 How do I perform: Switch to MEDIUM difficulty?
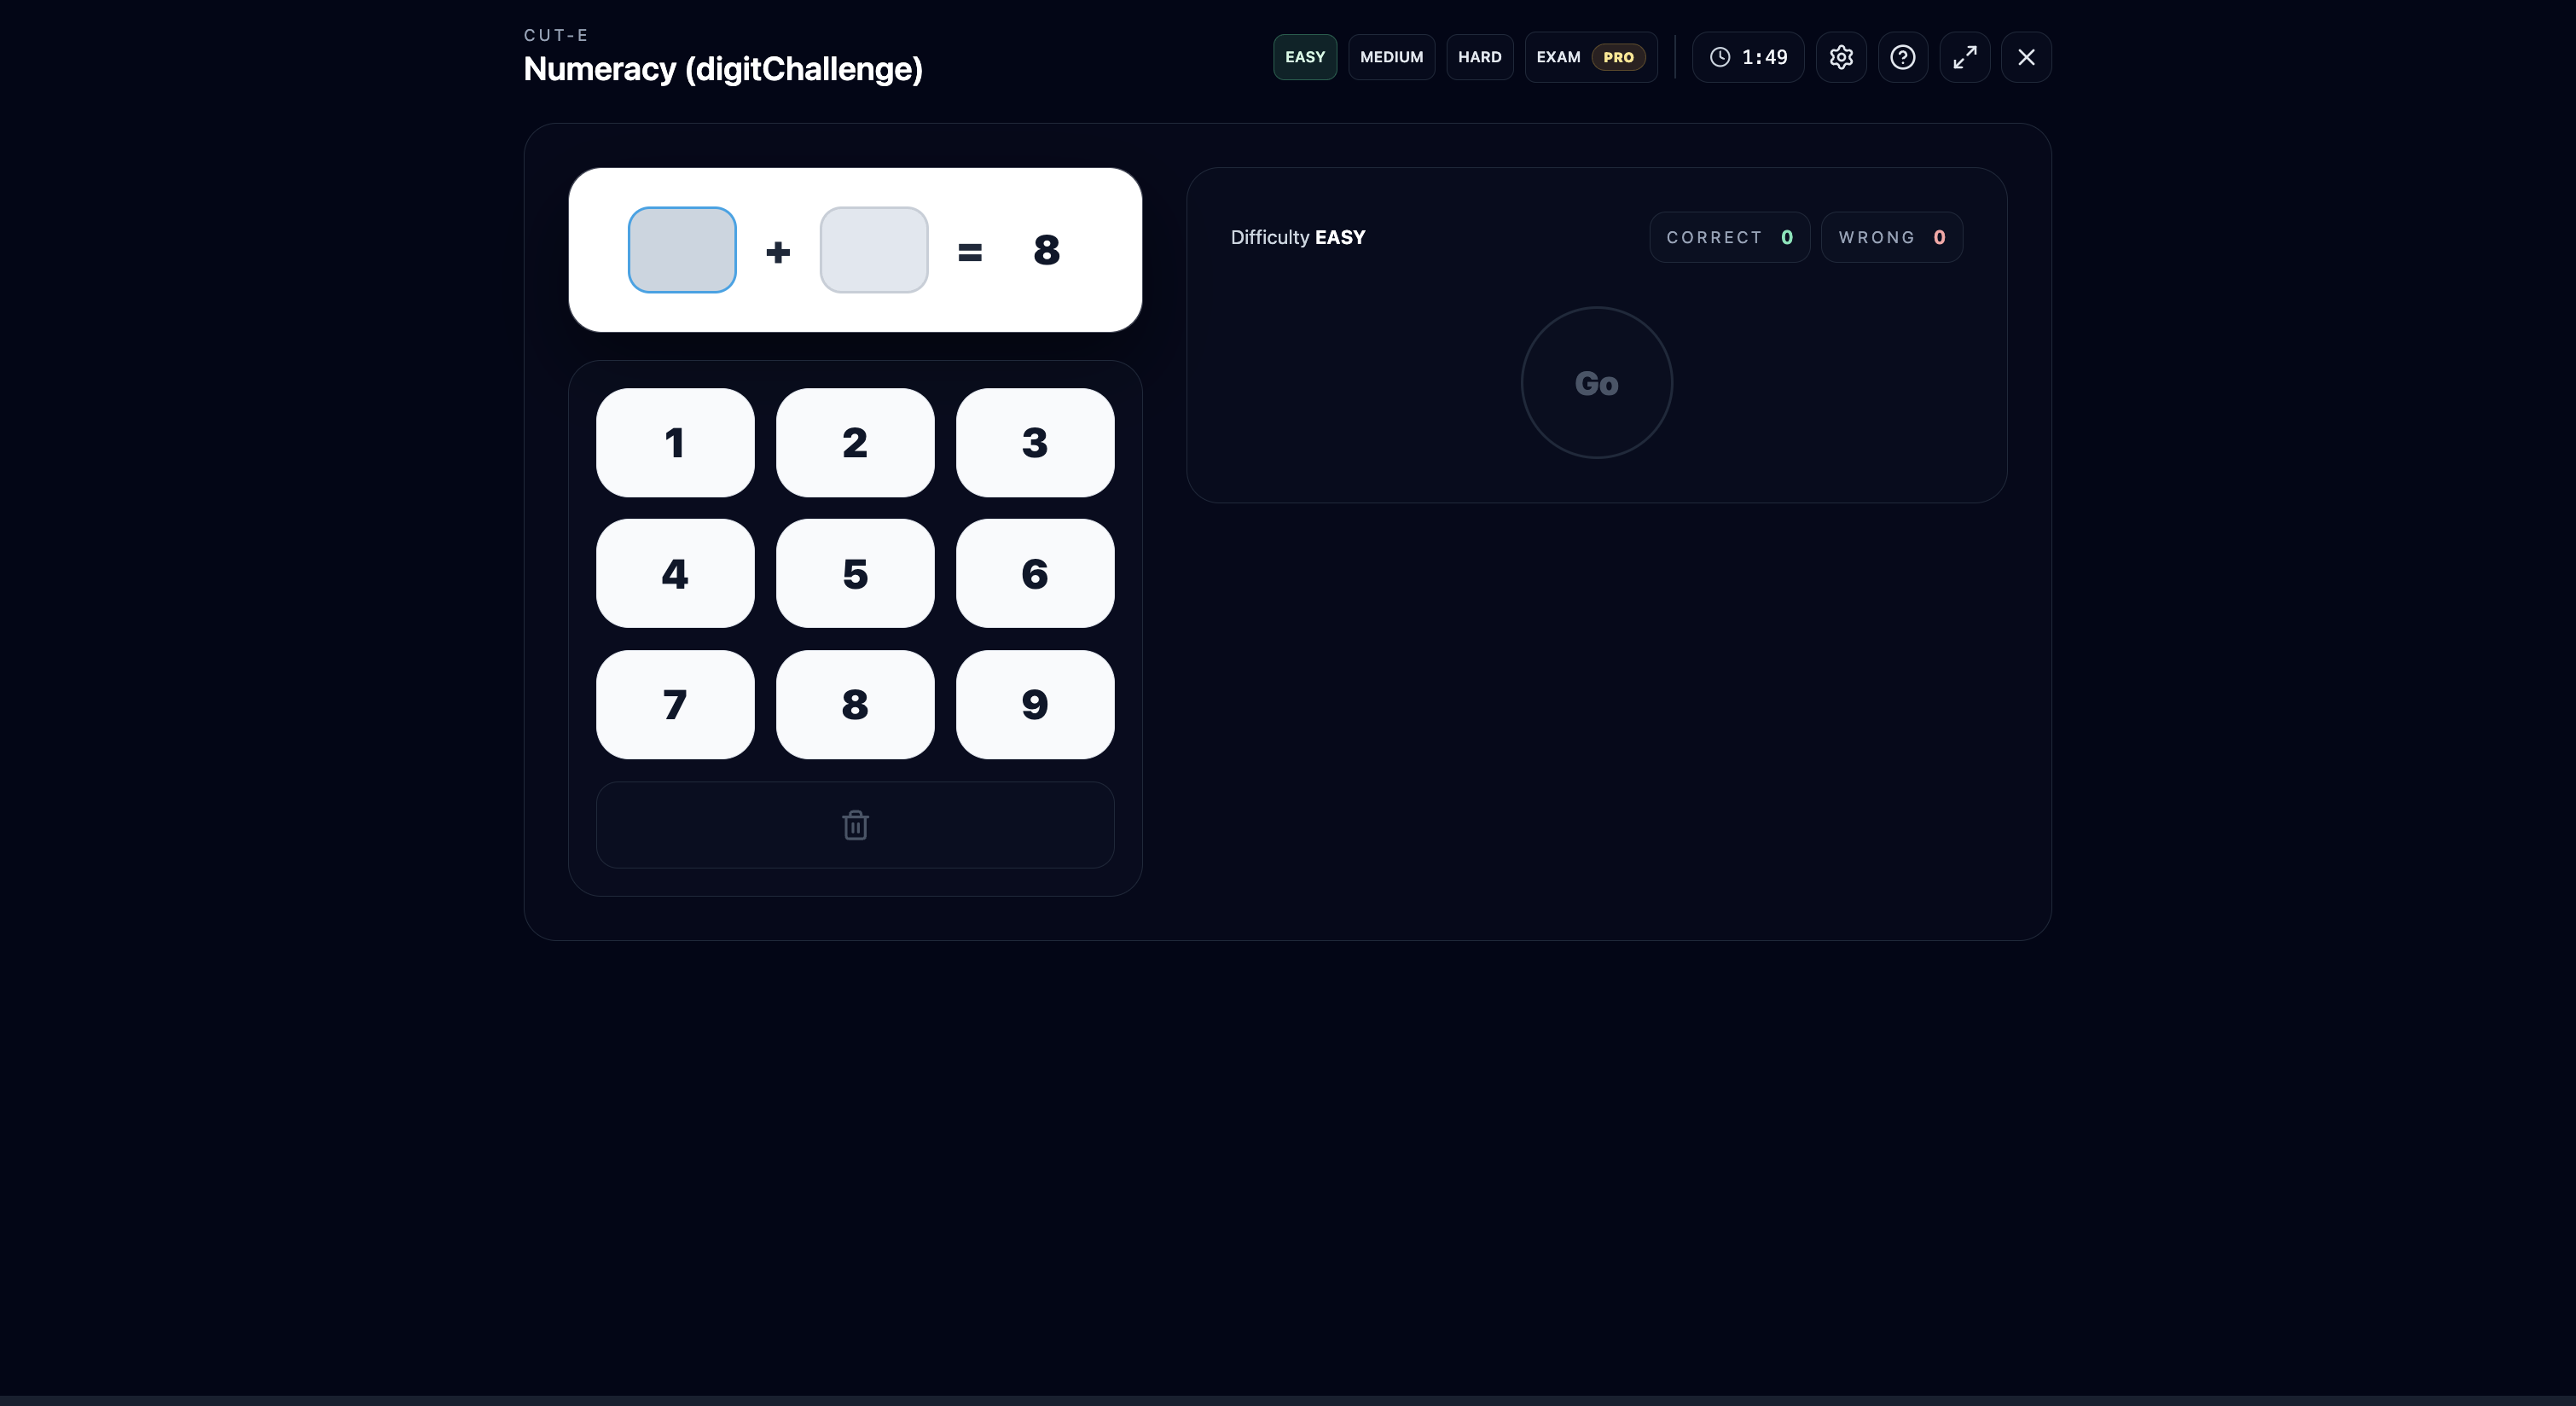(1391, 57)
